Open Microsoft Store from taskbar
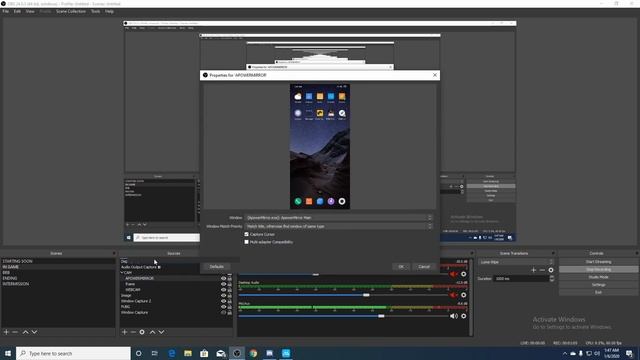 point(204,353)
